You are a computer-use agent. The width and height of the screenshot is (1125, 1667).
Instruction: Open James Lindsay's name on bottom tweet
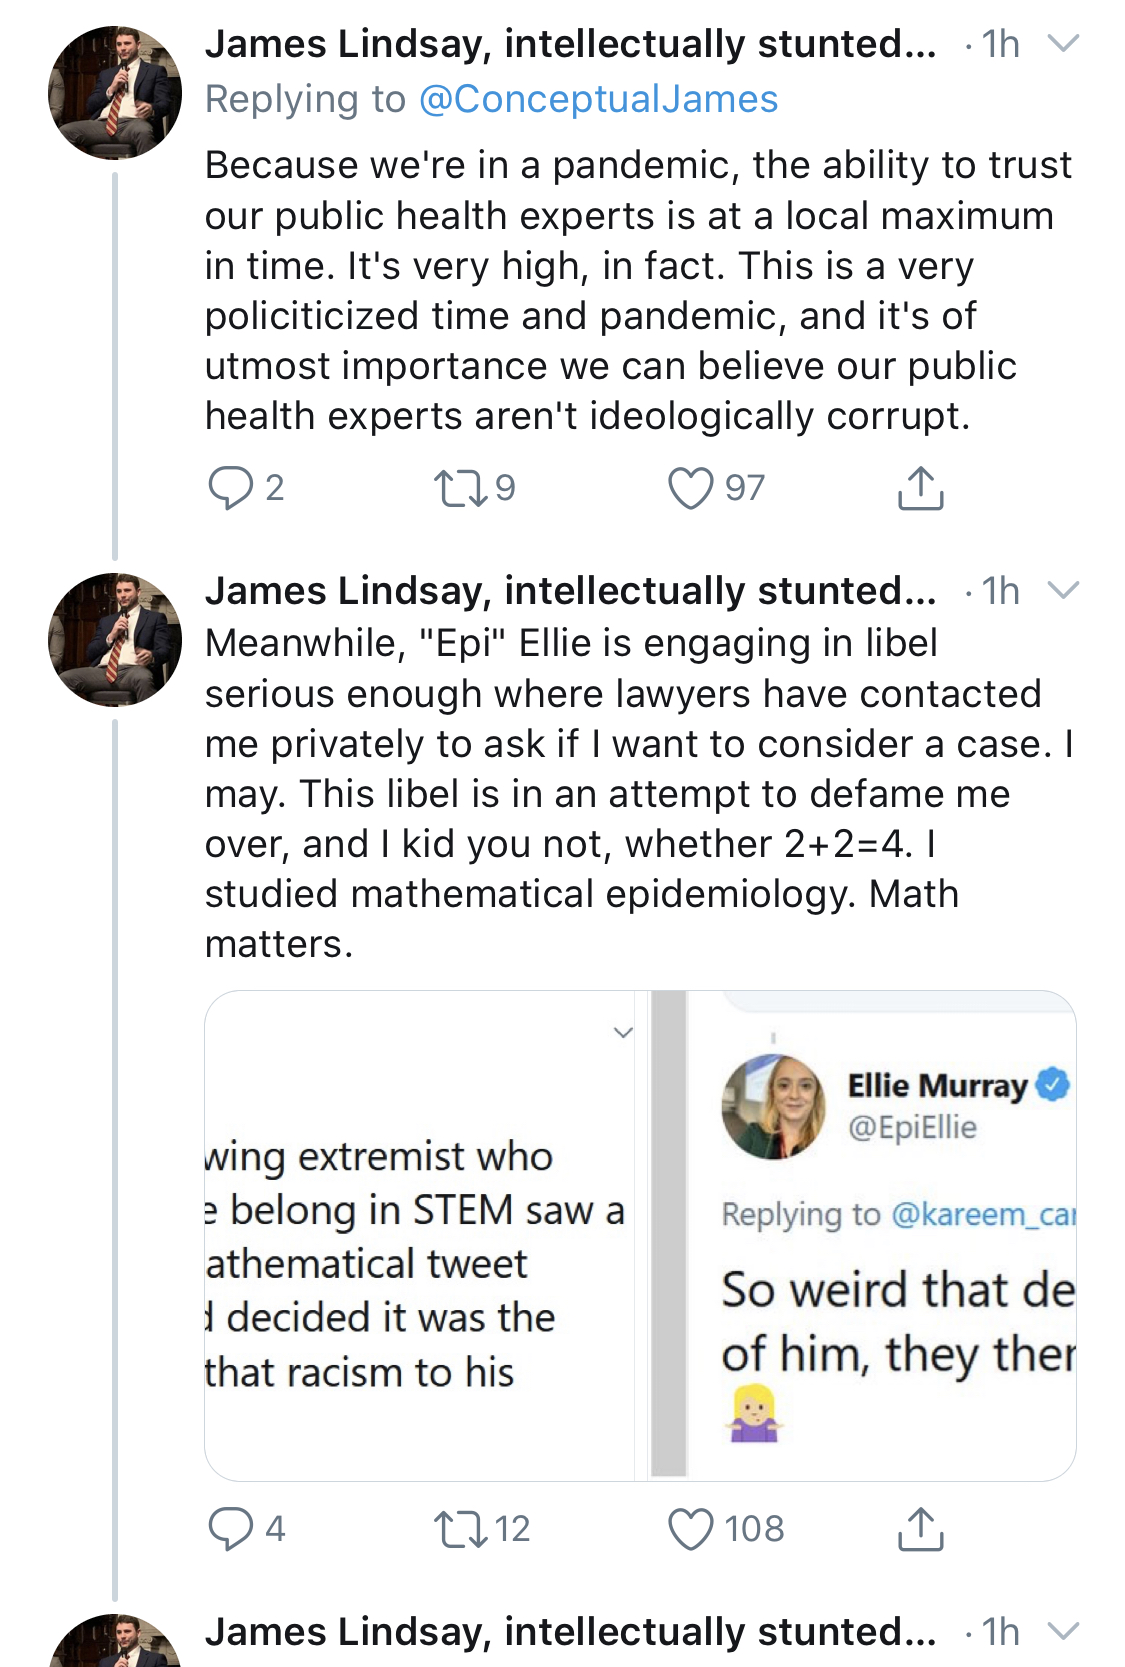570,1632
